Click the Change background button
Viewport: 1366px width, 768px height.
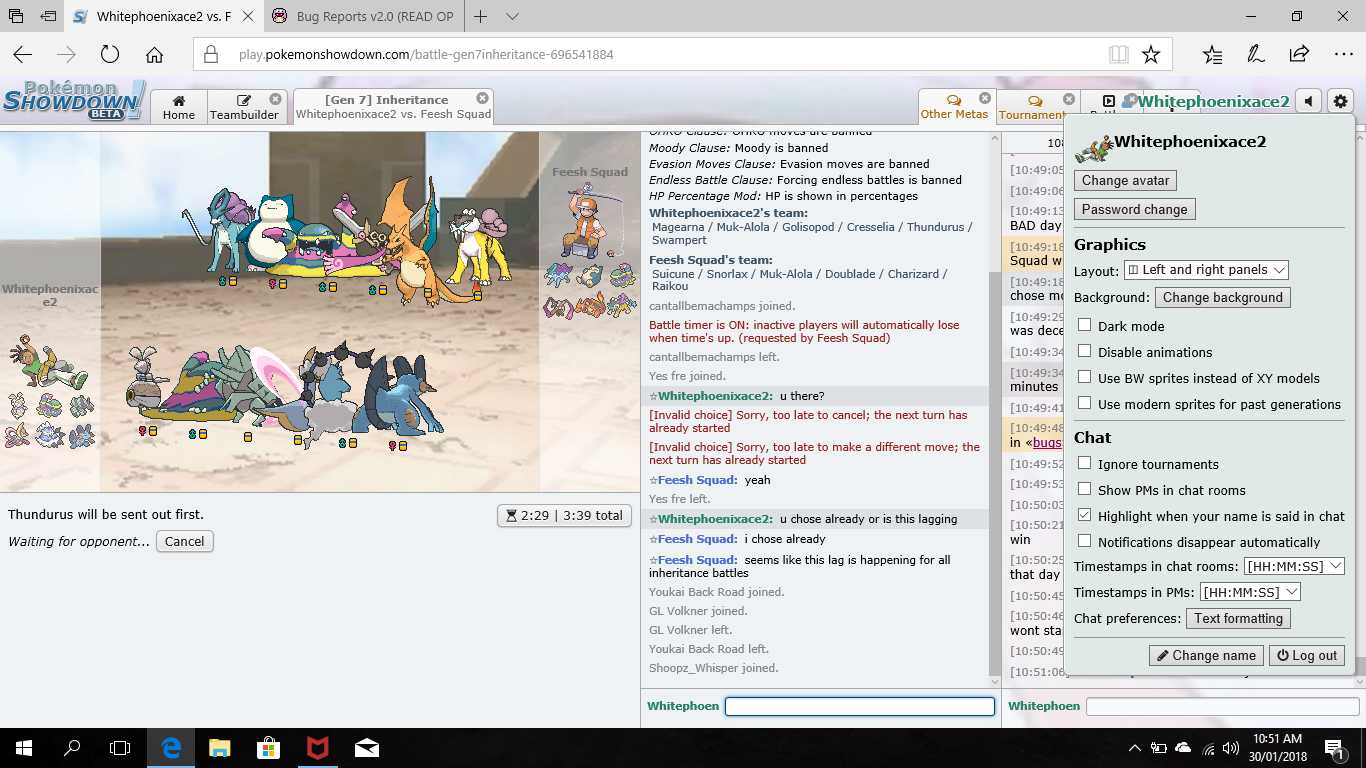pyautogui.click(x=1222, y=297)
